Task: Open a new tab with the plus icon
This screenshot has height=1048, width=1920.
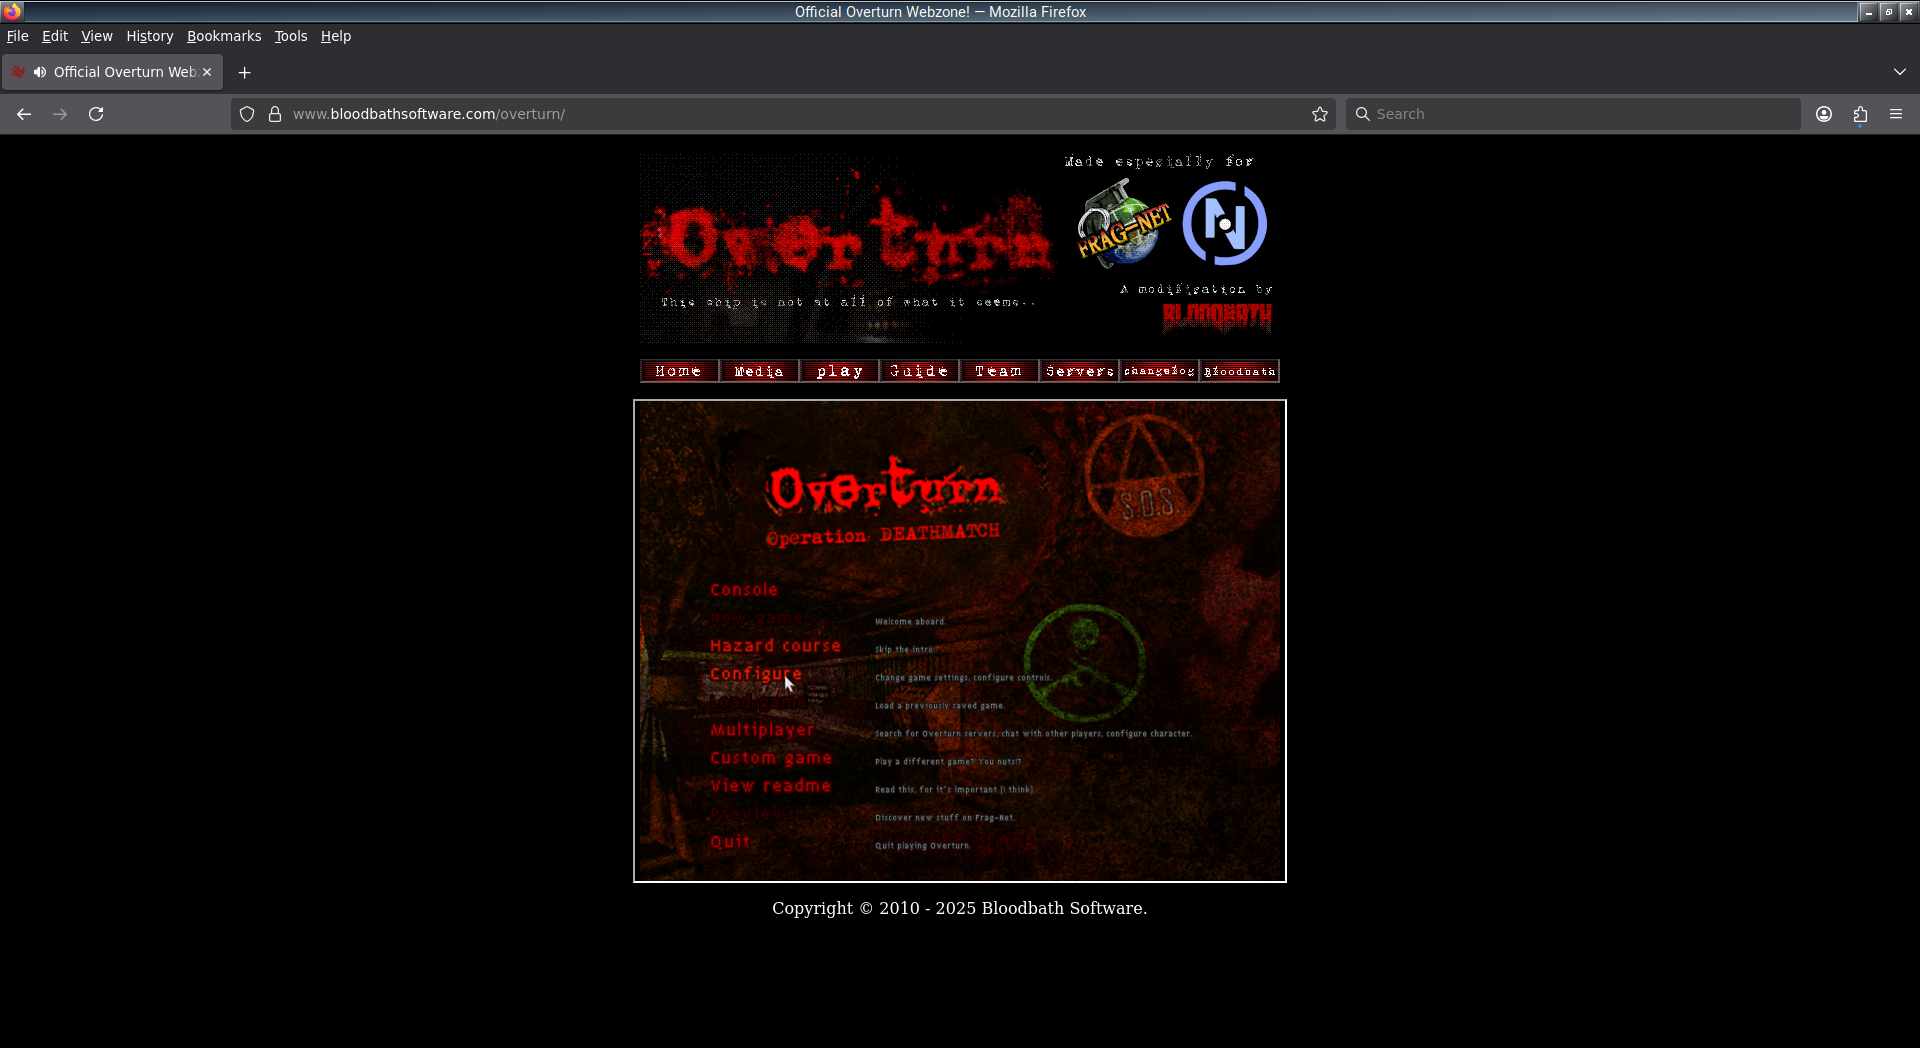Action: [244, 72]
